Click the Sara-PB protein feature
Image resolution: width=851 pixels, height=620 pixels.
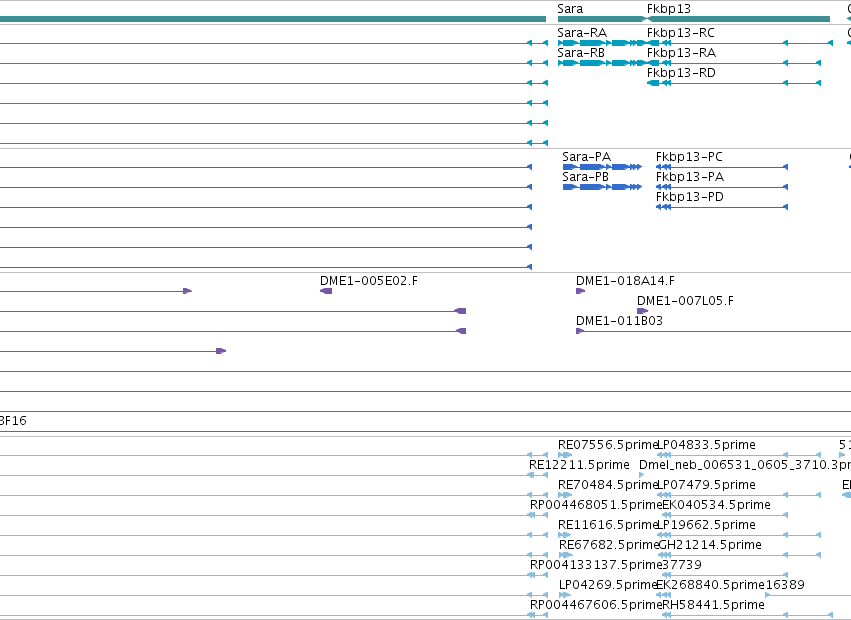586,177
